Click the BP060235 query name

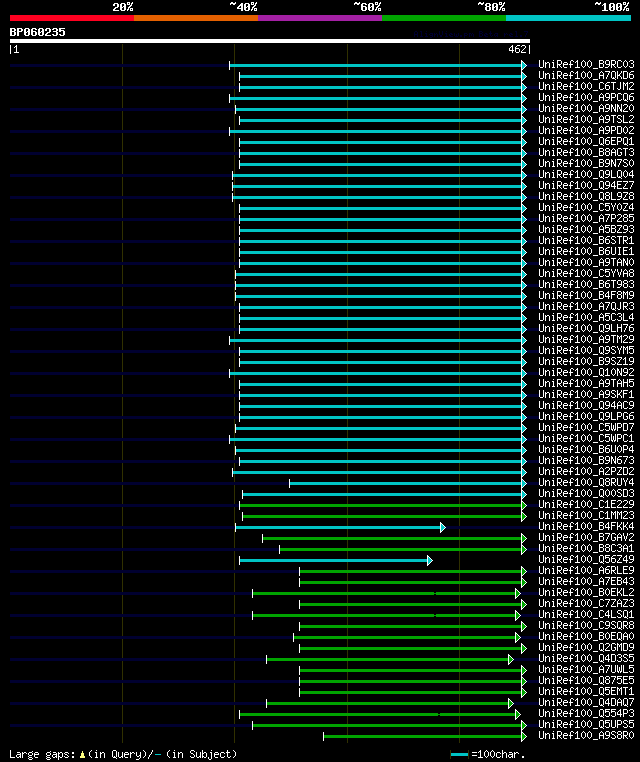click(37, 32)
